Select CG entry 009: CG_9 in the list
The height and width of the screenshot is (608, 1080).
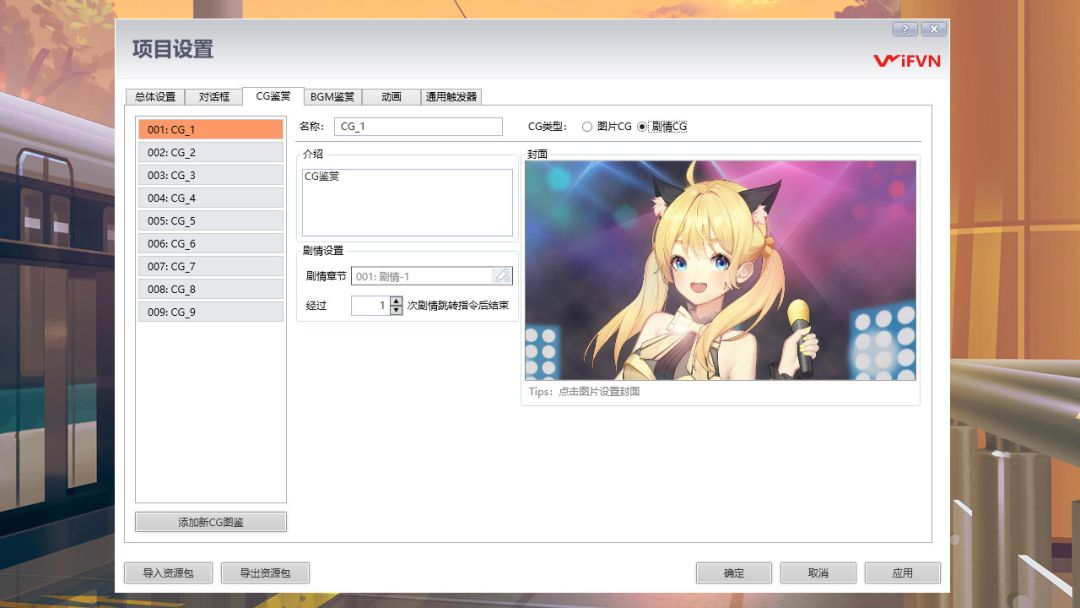point(210,311)
